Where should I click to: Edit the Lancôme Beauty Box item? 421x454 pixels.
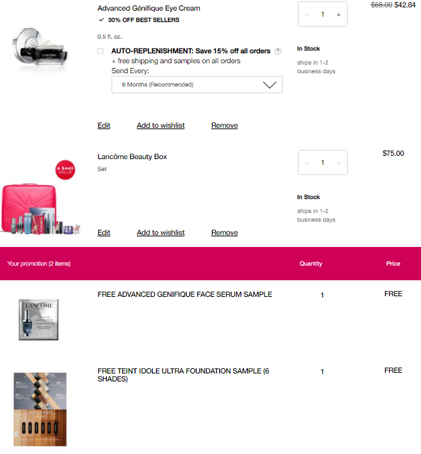104,233
